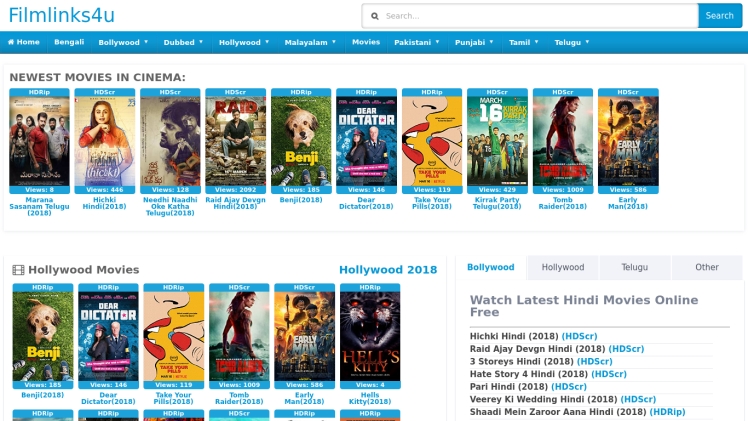Open Dear Dictator poster in Hollywood Movies
The height and width of the screenshot is (421, 748).
(108, 336)
